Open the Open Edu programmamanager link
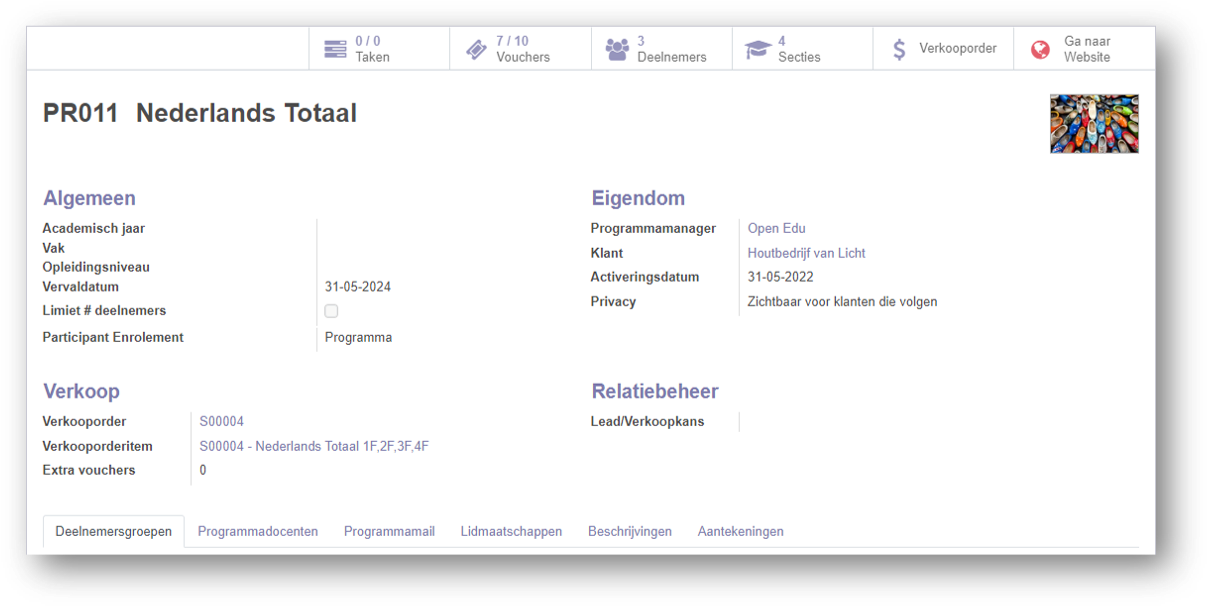 click(777, 229)
